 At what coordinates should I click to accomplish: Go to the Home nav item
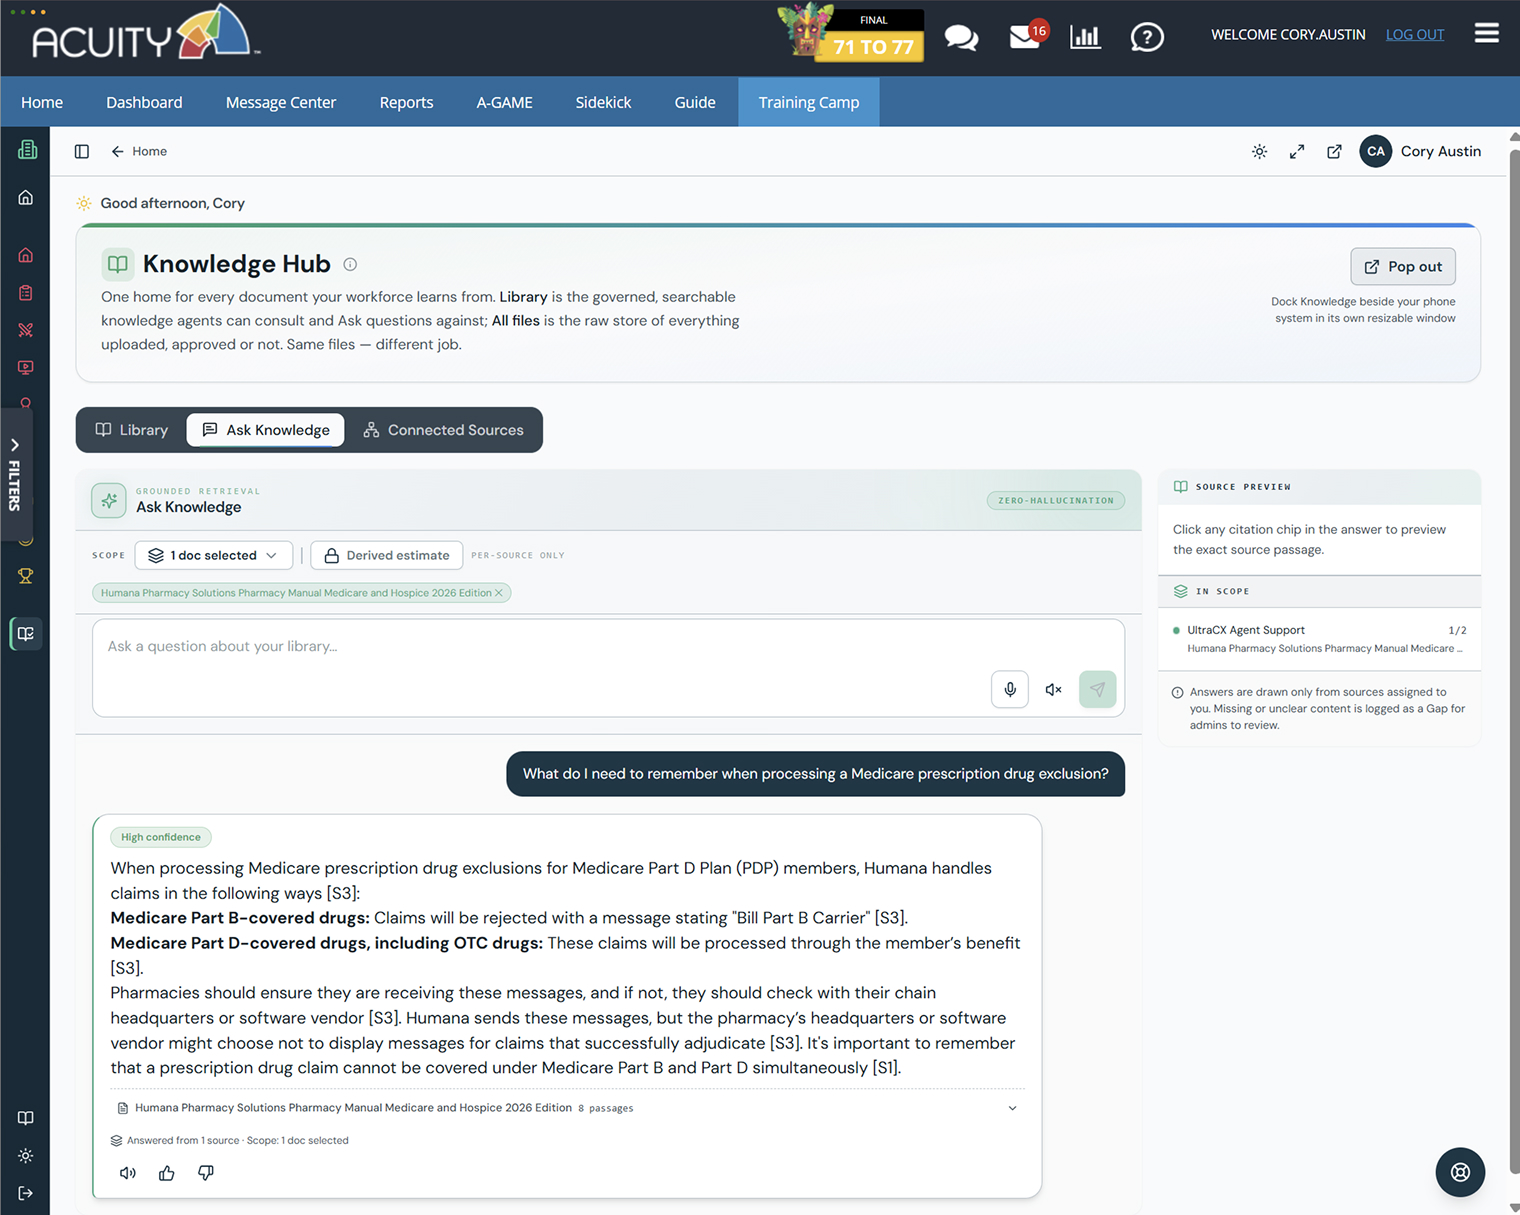(42, 102)
